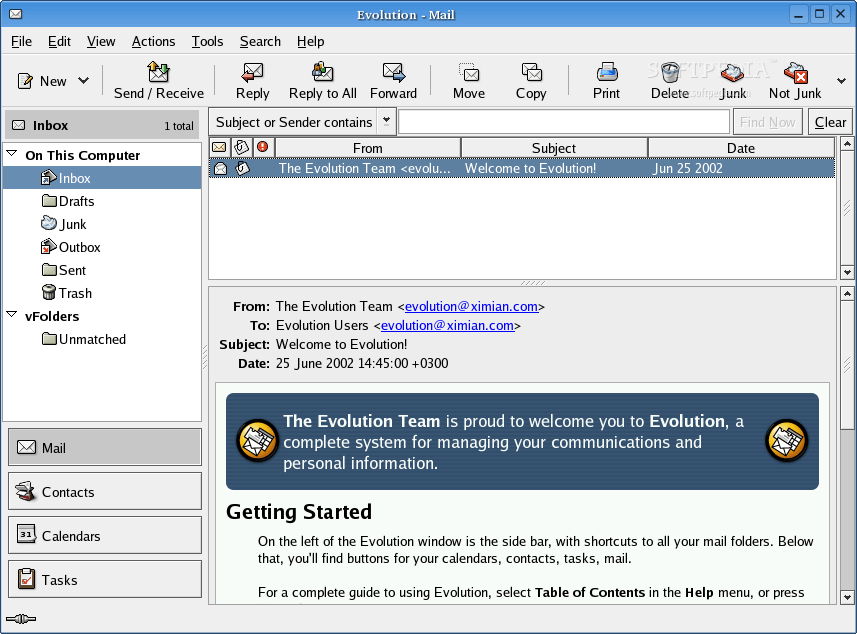Open the Subject or Sender contains dropdown
This screenshot has height=634, width=857.
click(x=387, y=122)
